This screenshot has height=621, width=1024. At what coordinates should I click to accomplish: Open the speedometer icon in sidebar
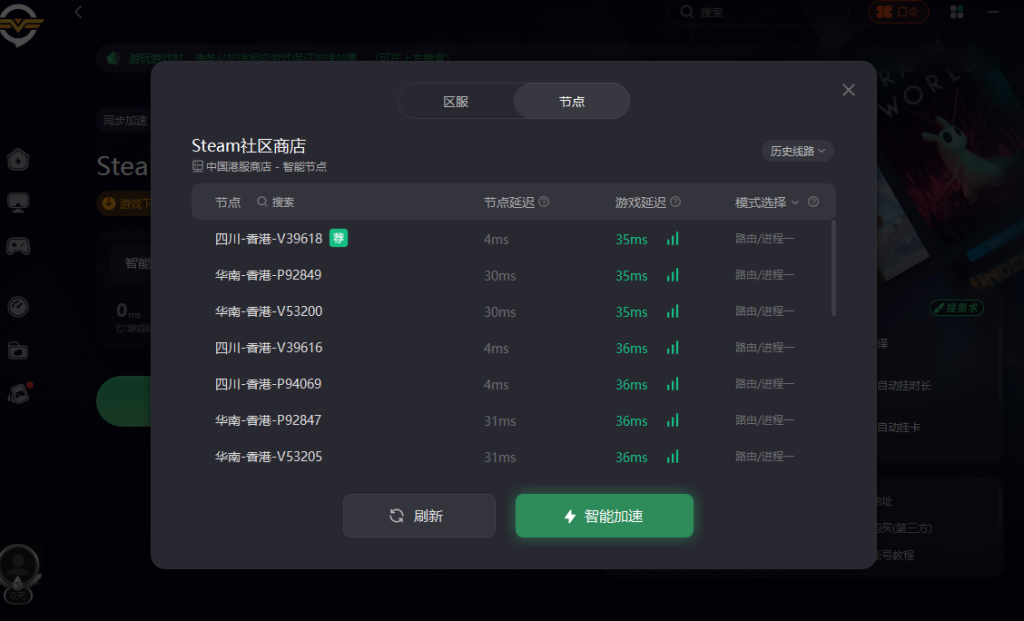coord(18,307)
